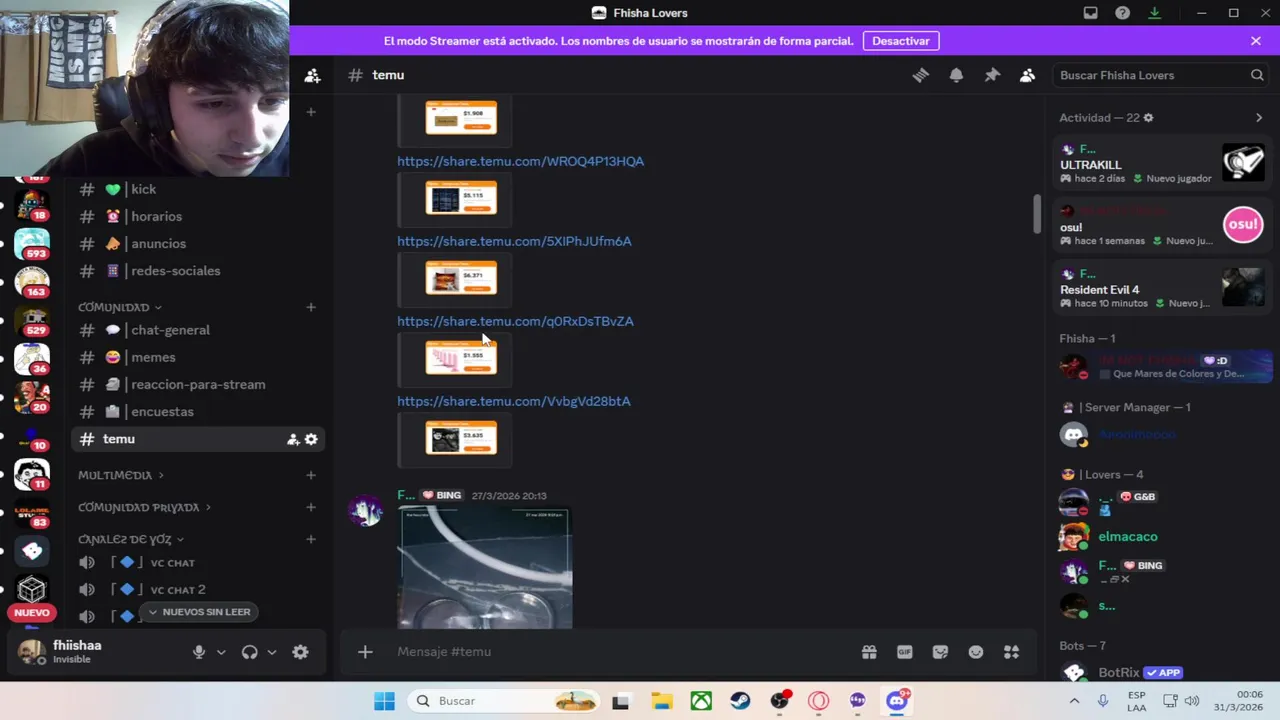Show pinned messages pin icon
Viewport: 1280px width, 720px height.
click(992, 75)
